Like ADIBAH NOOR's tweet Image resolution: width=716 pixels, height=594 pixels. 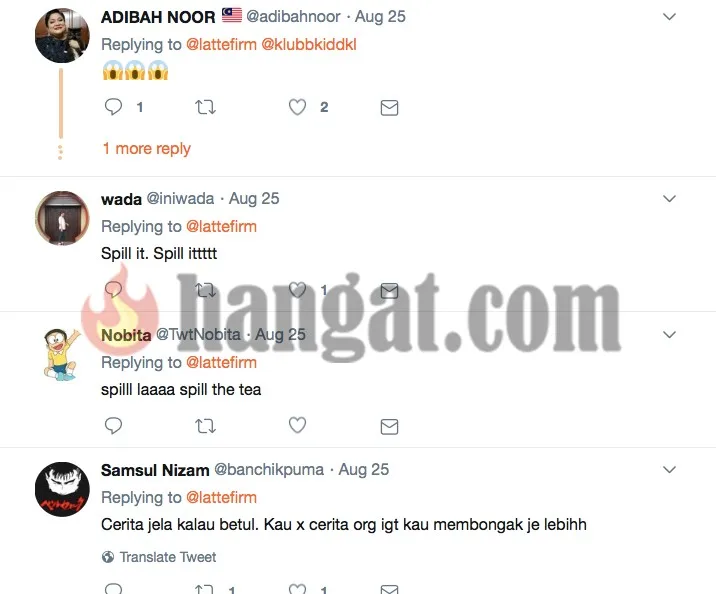297,107
